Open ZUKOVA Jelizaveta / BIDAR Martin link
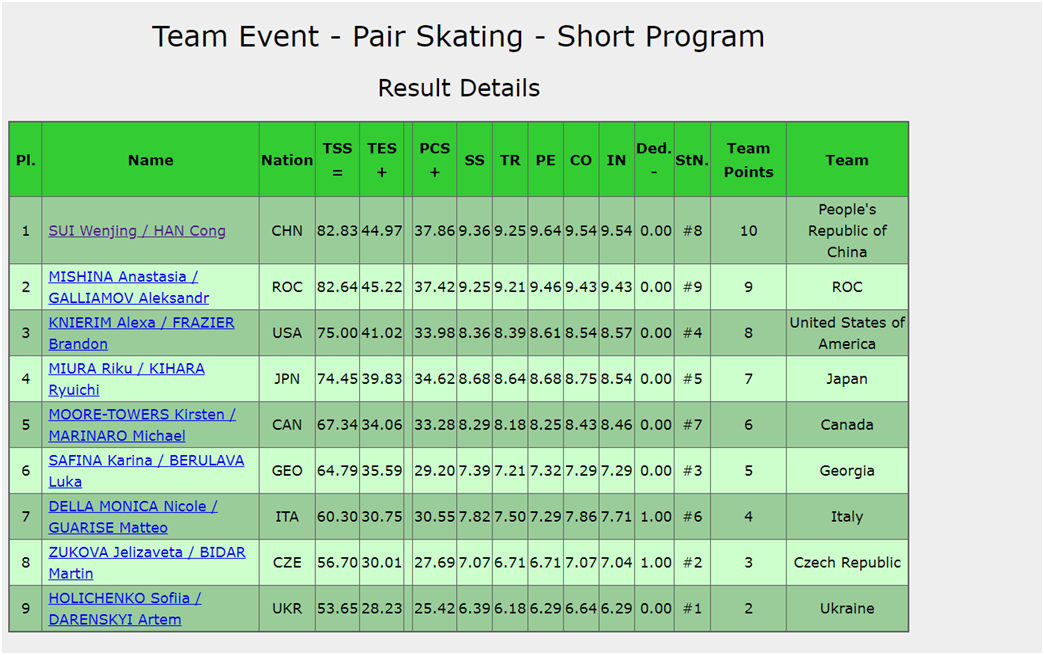1044x655 pixels. point(146,562)
